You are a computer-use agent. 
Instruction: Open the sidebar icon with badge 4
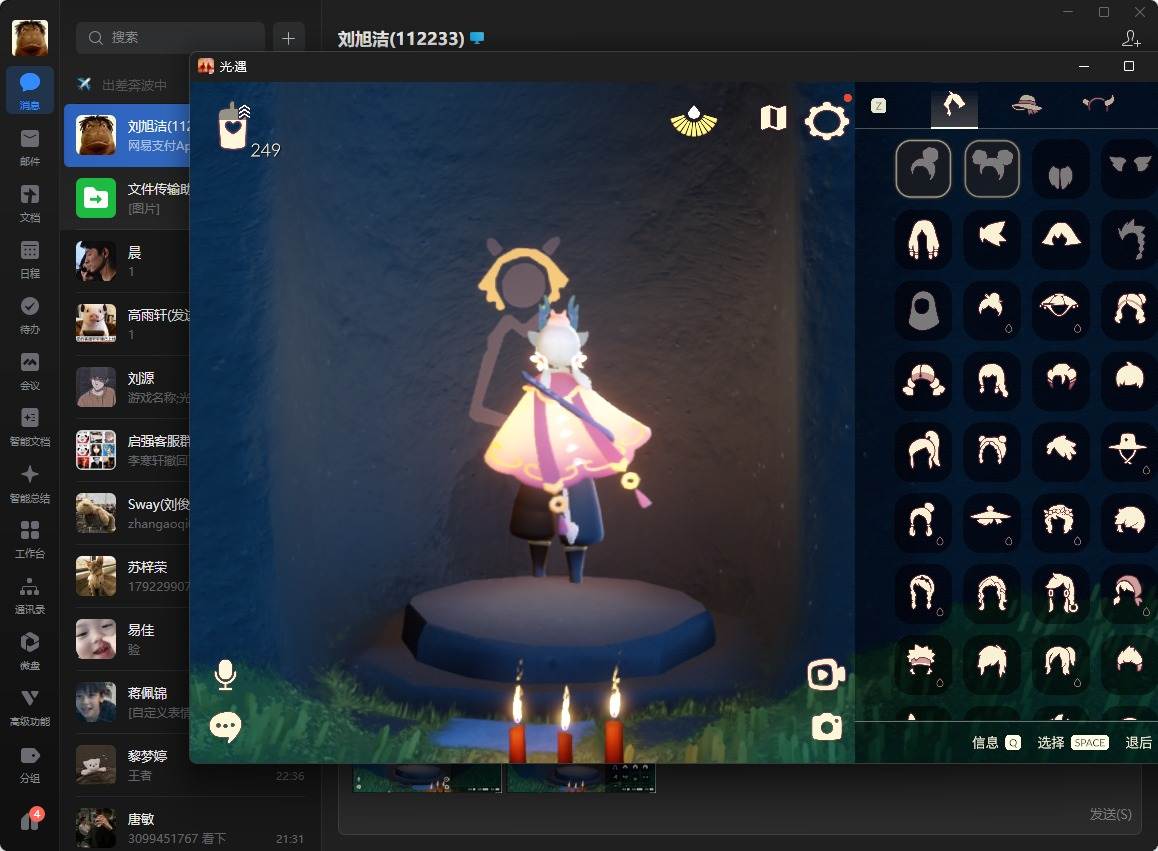tap(30, 819)
